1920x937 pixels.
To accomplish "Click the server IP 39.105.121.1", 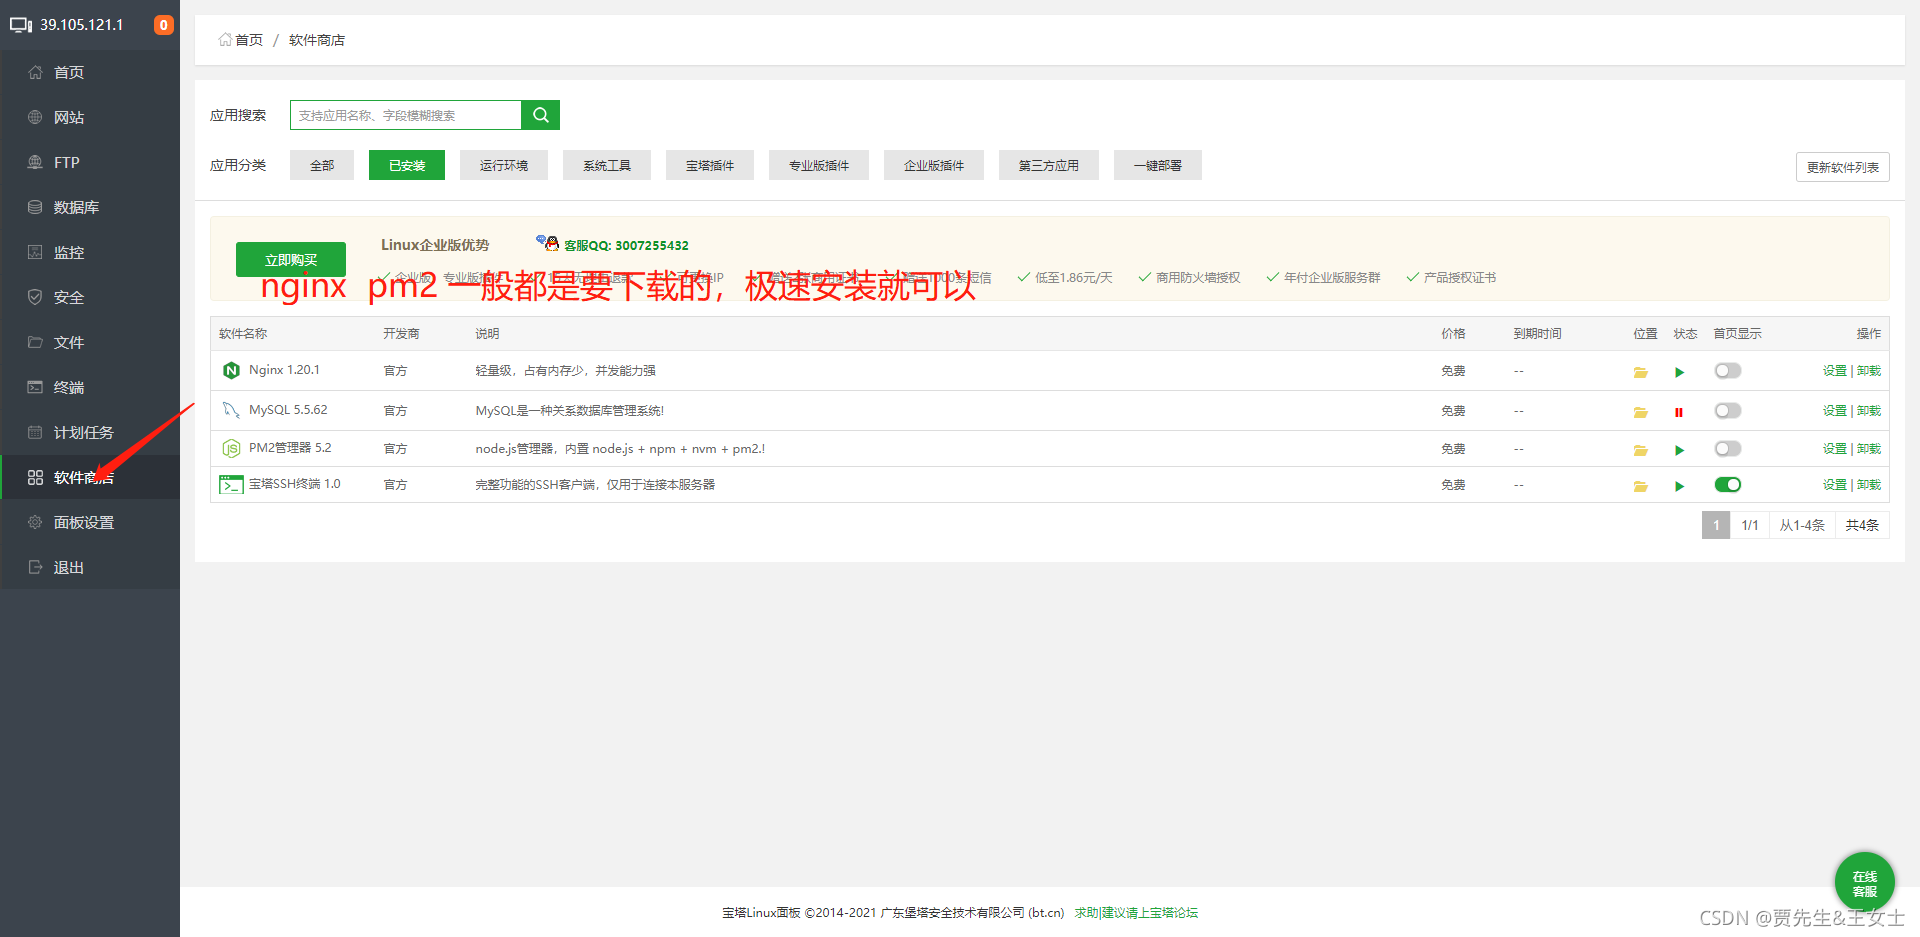I will pos(82,25).
